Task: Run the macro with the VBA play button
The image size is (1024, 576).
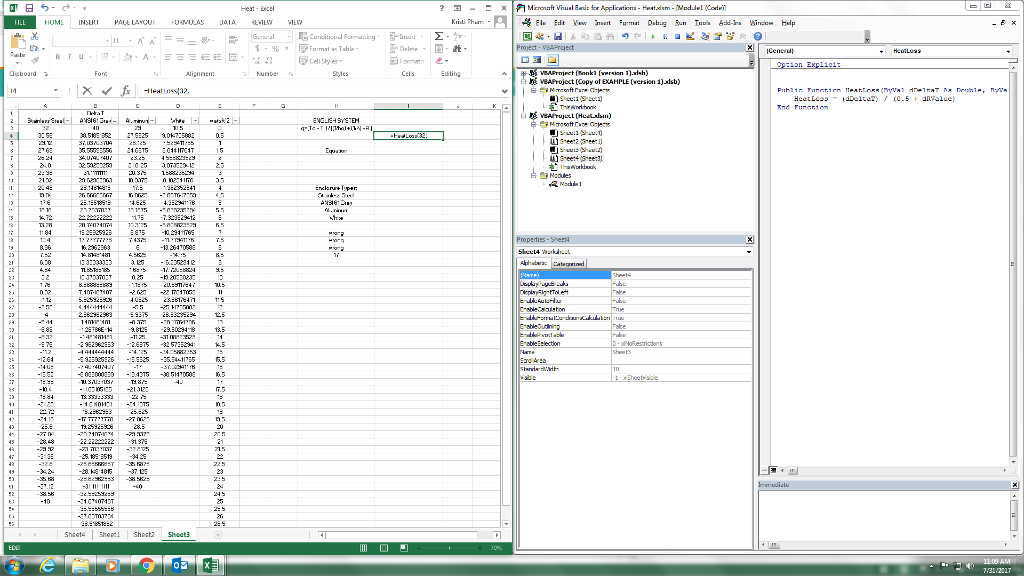Action: 654,35
